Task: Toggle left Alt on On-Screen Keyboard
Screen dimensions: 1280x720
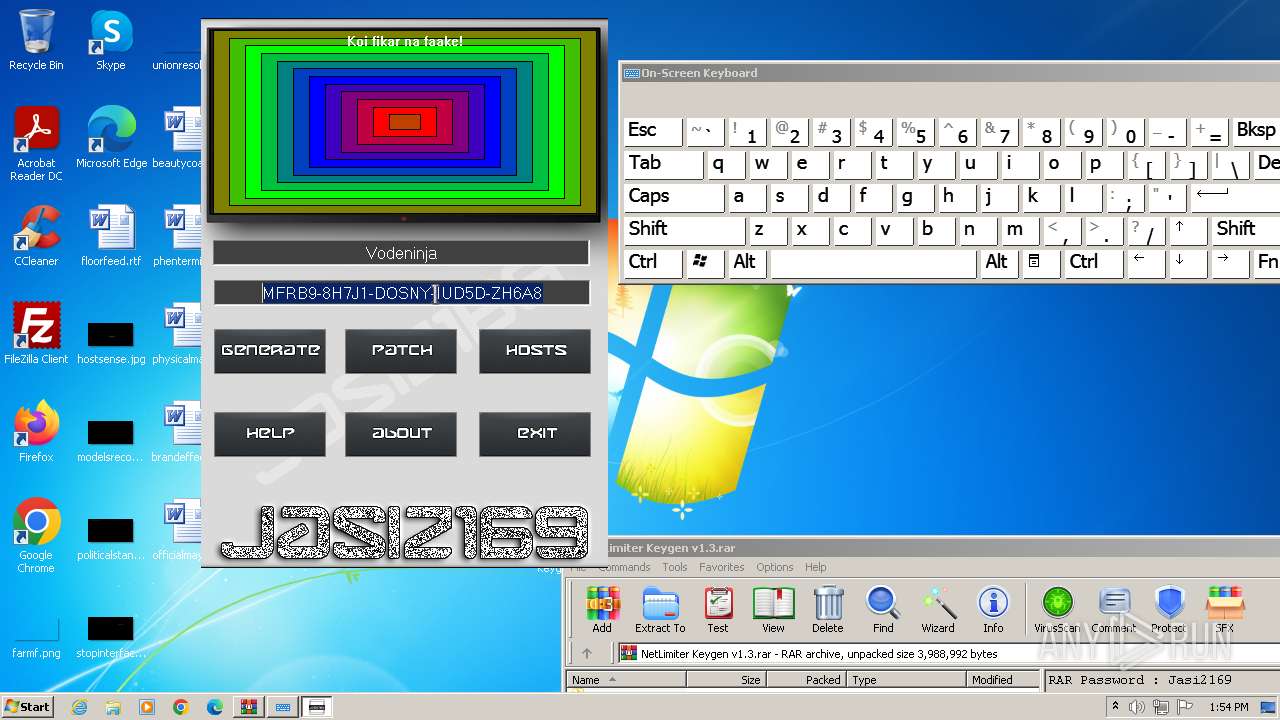Action: [748, 263]
